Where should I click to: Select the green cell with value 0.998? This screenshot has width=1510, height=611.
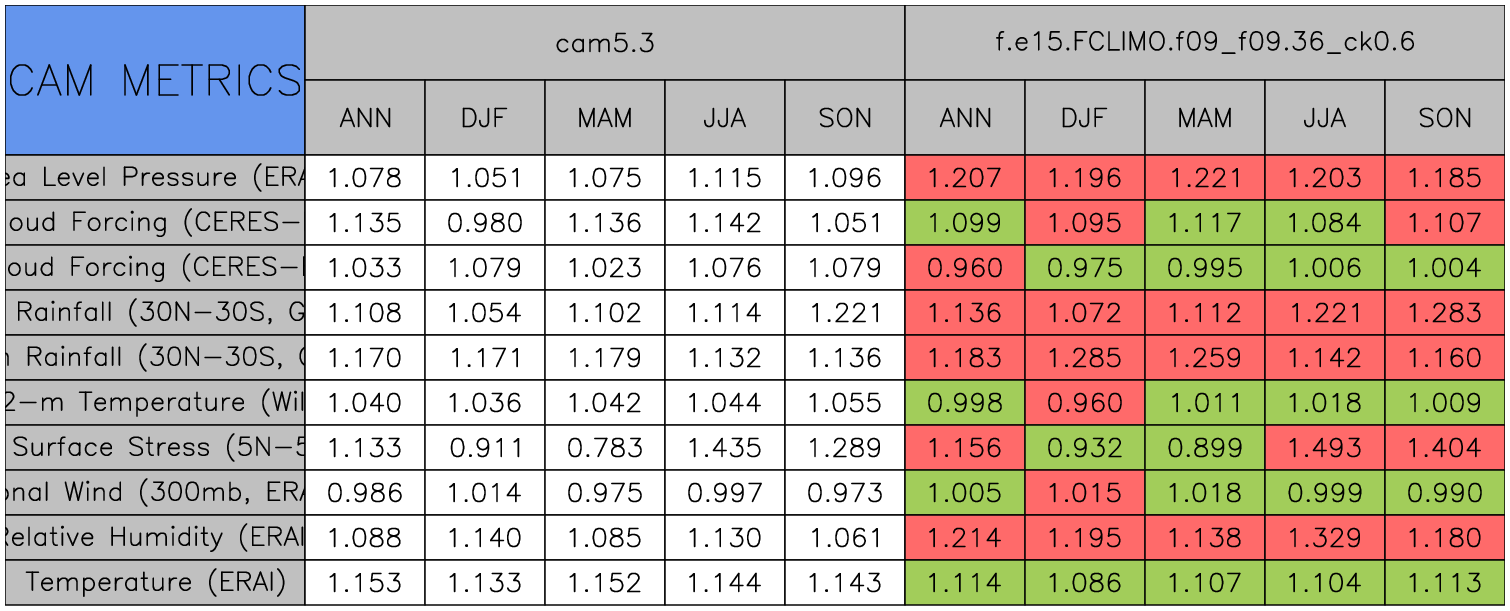coord(965,402)
